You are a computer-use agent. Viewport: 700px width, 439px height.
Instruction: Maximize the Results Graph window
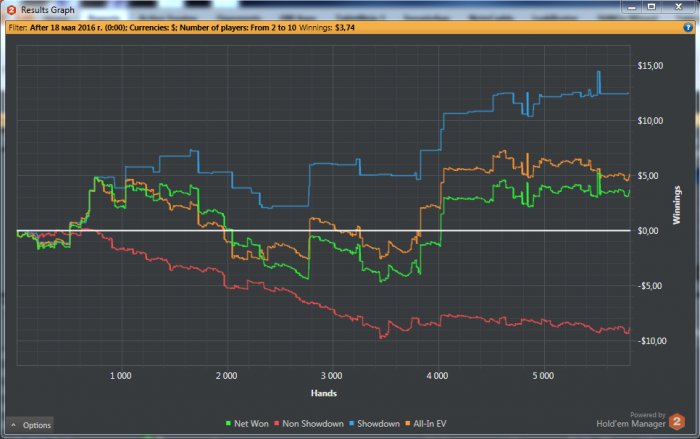[x=651, y=7]
